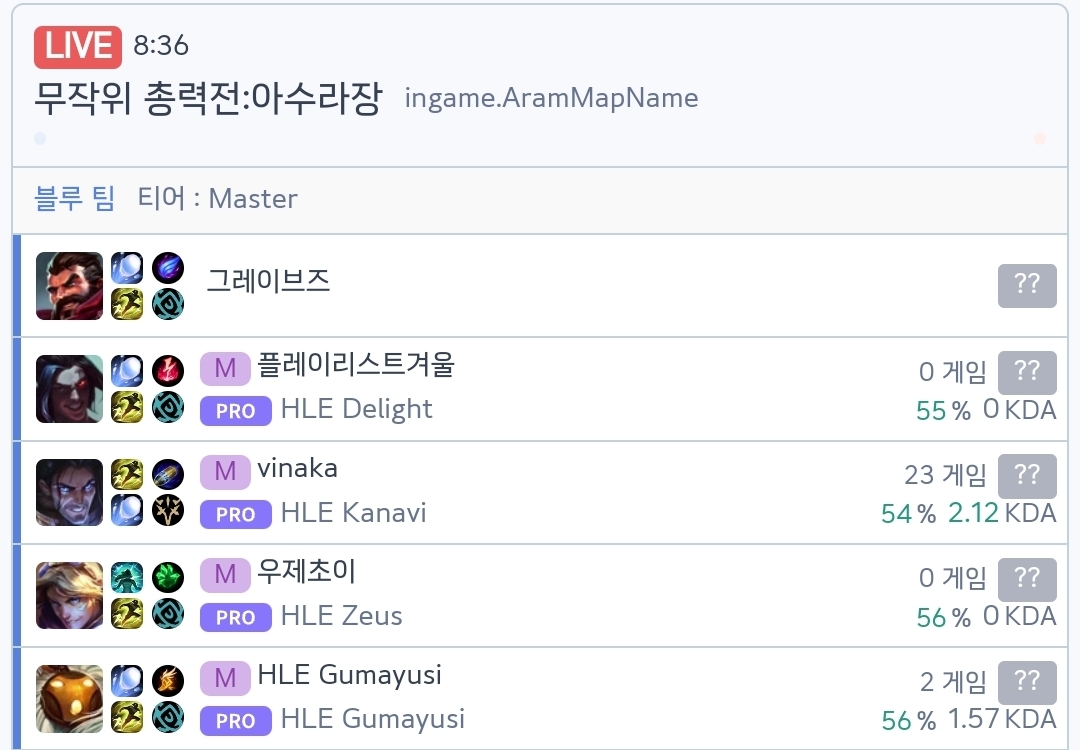Click the Ezreal portrait beside 우제초이
1080x750 pixels.
(69, 595)
